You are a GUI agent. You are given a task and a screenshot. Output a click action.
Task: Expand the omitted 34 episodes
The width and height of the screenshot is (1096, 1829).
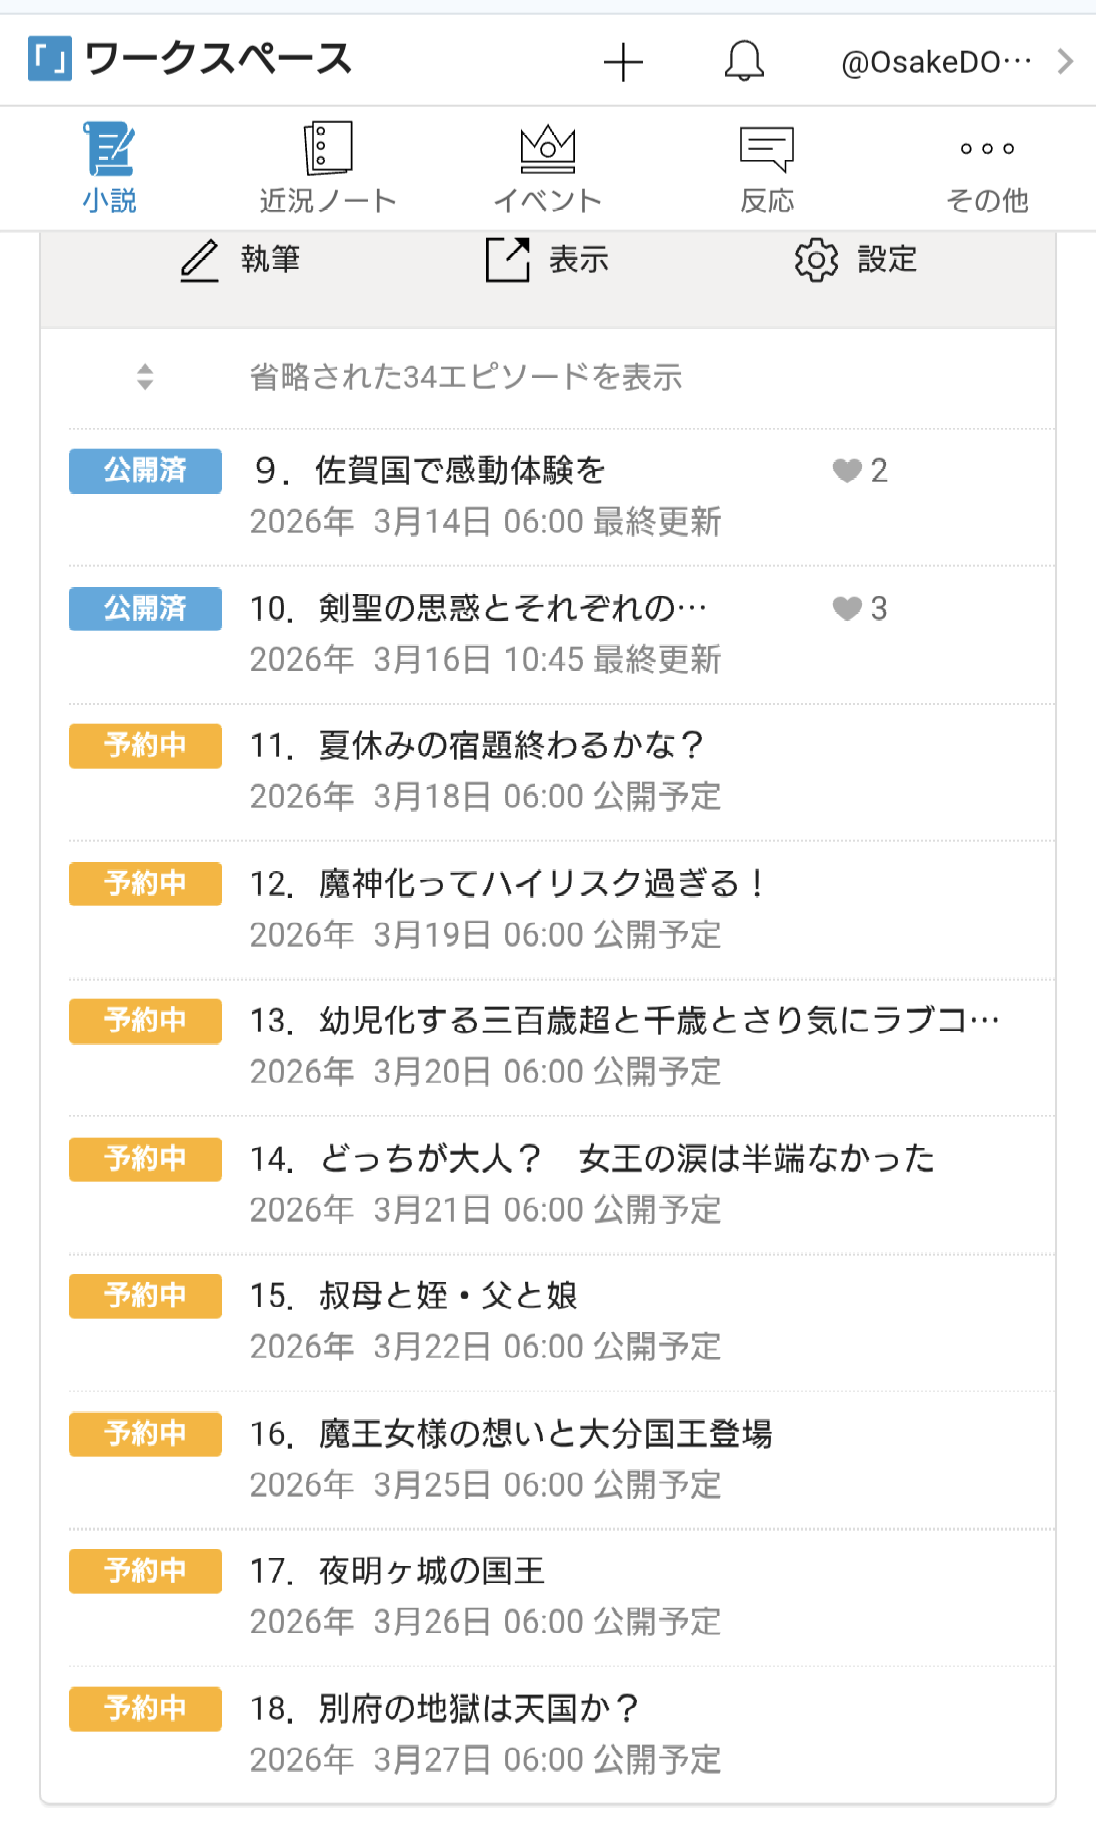(x=465, y=377)
